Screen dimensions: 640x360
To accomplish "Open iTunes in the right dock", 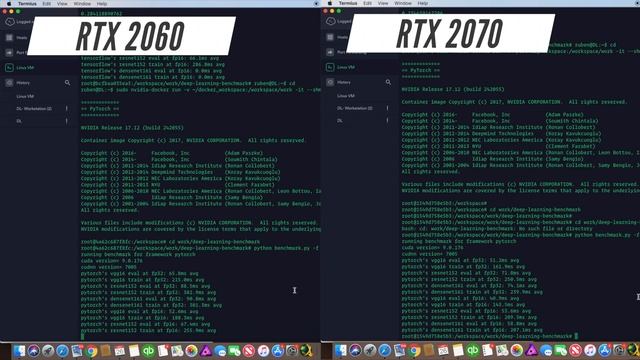I will click(x=590, y=350).
